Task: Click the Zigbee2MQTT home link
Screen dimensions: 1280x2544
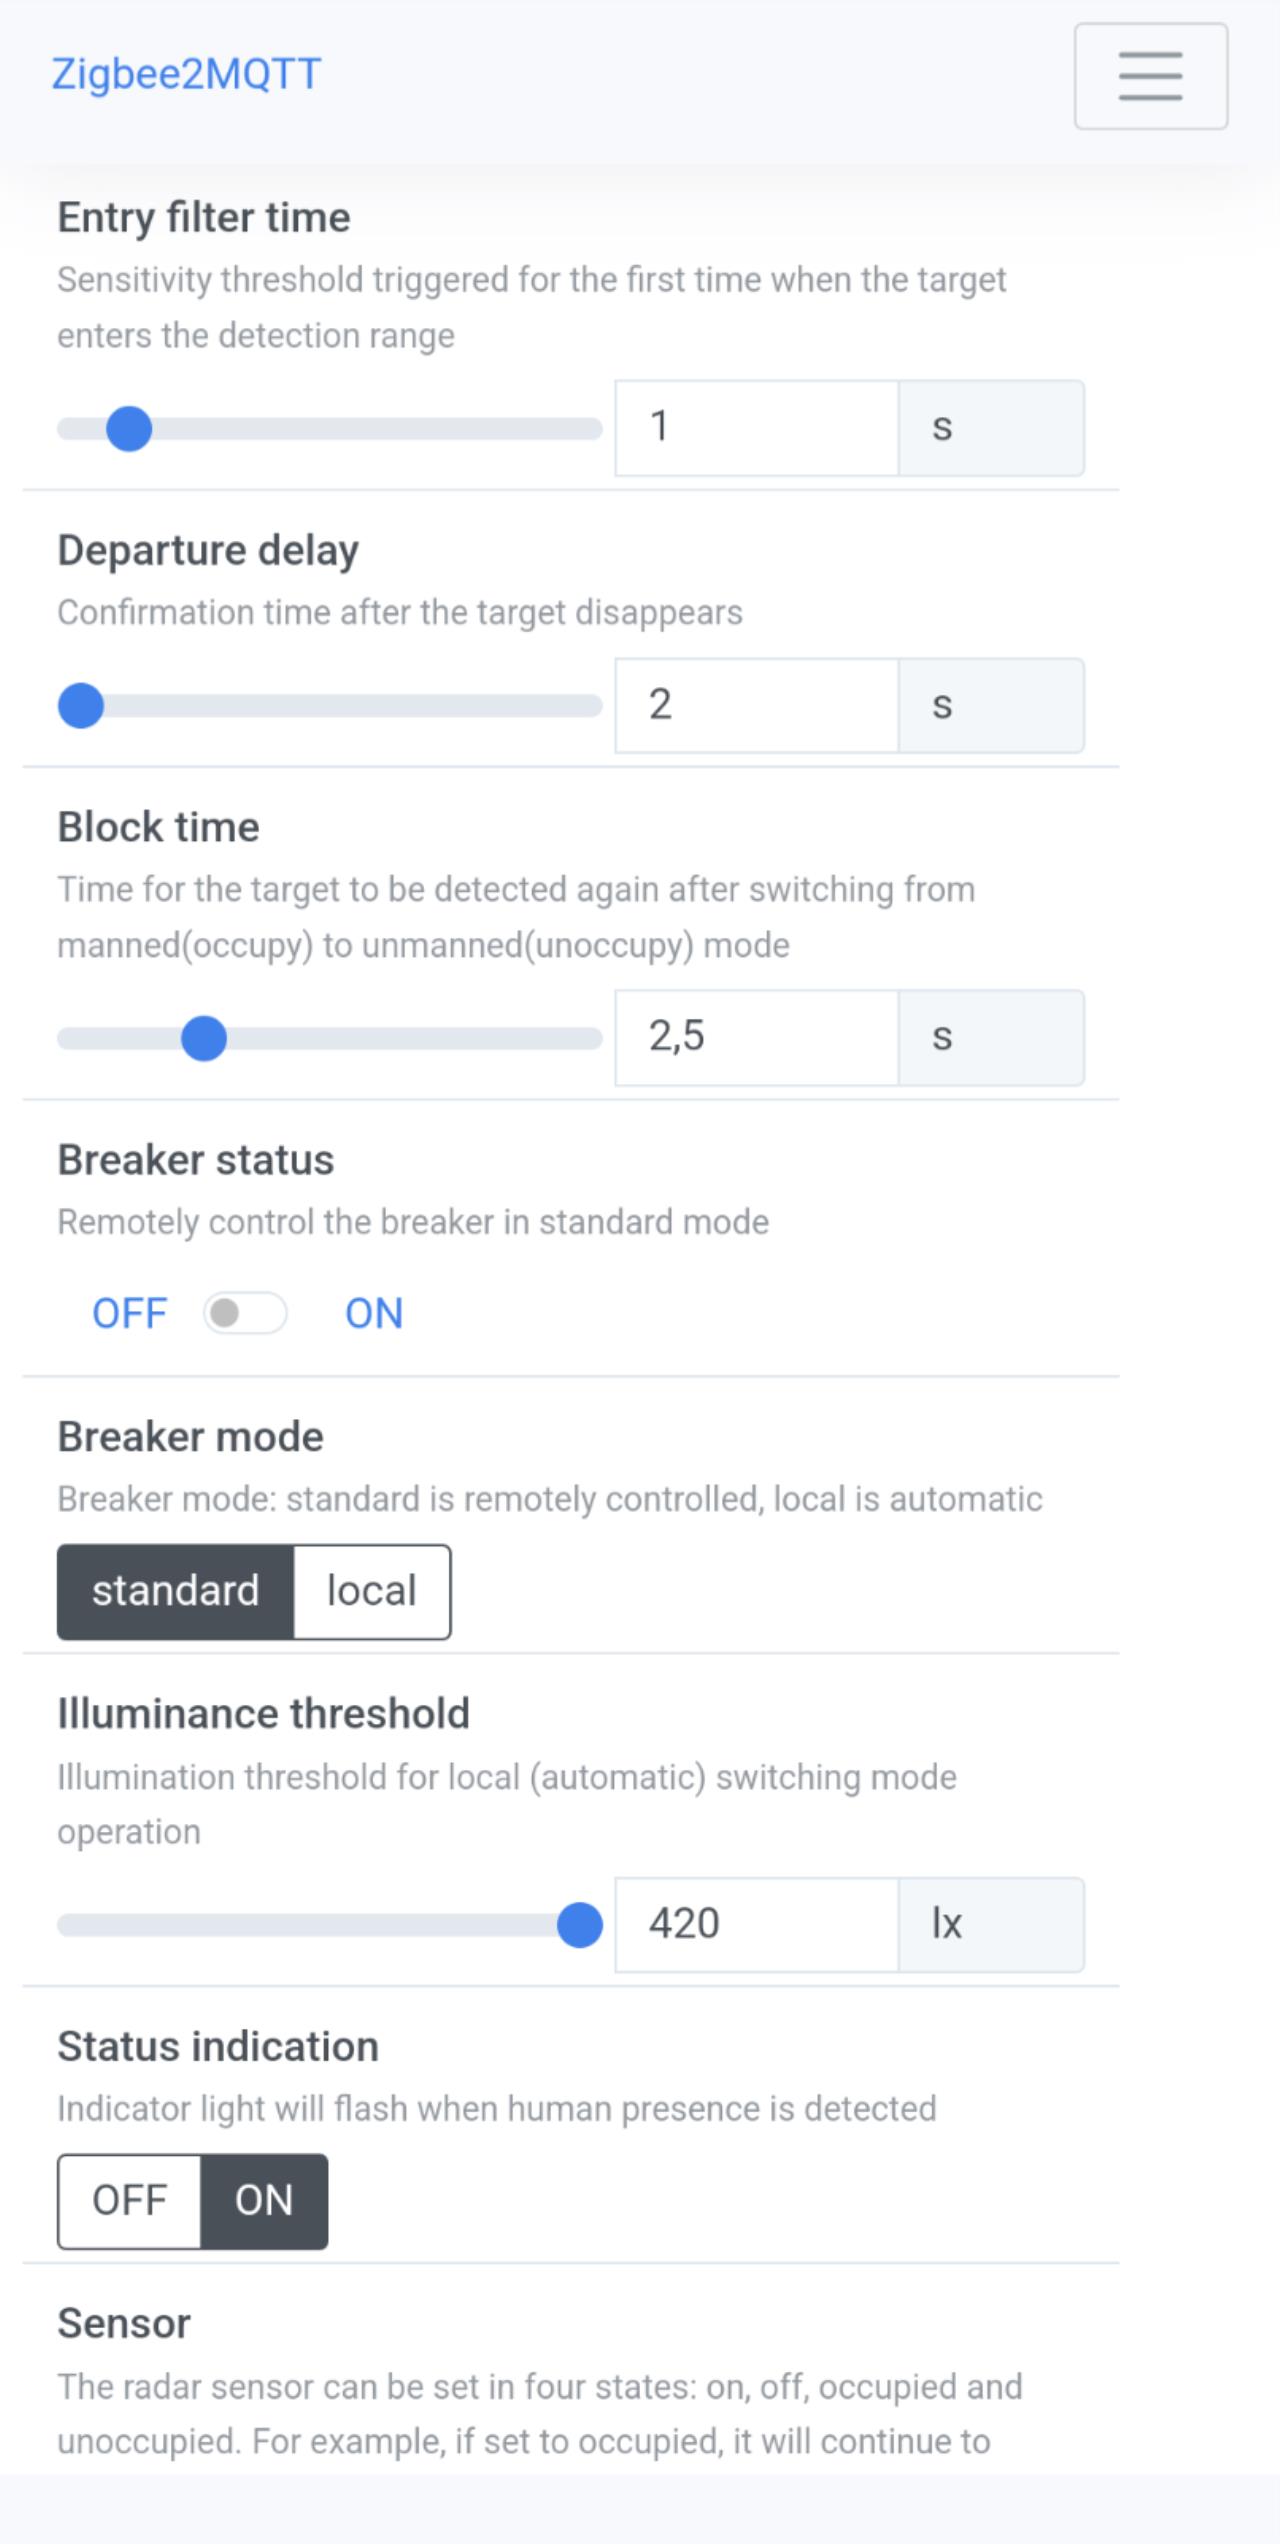Action: coord(186,74)
